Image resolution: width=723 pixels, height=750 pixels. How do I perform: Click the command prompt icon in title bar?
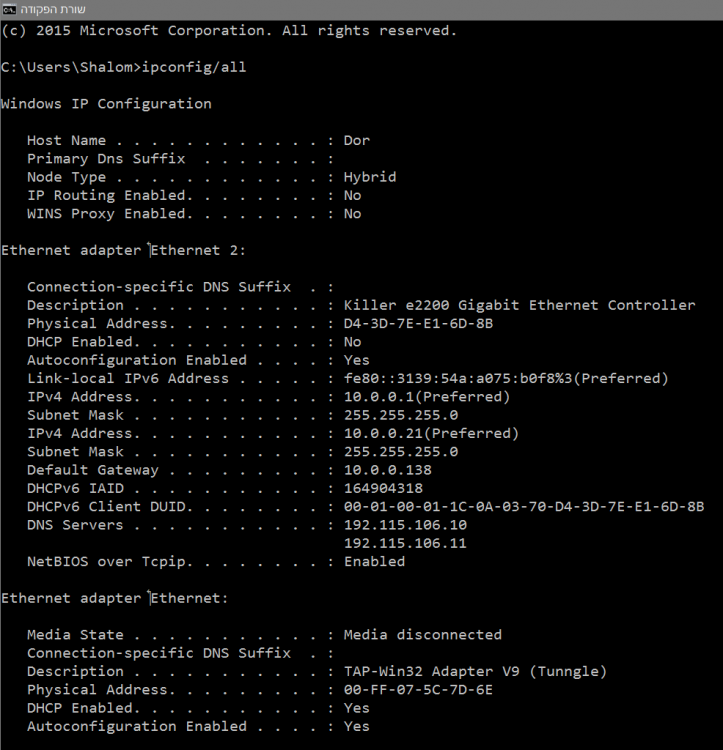pos(9,10)
